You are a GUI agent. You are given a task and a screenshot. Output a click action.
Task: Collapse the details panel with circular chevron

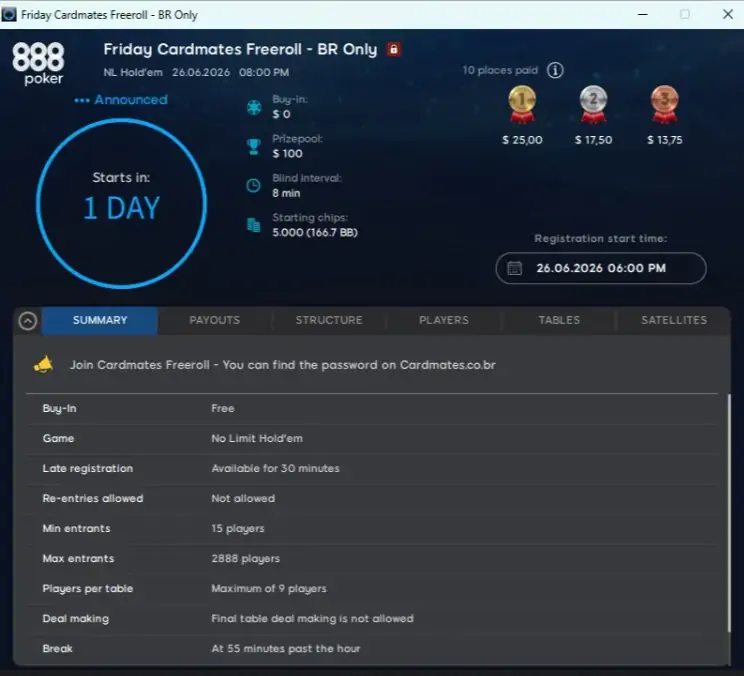(x=28, y=321)
